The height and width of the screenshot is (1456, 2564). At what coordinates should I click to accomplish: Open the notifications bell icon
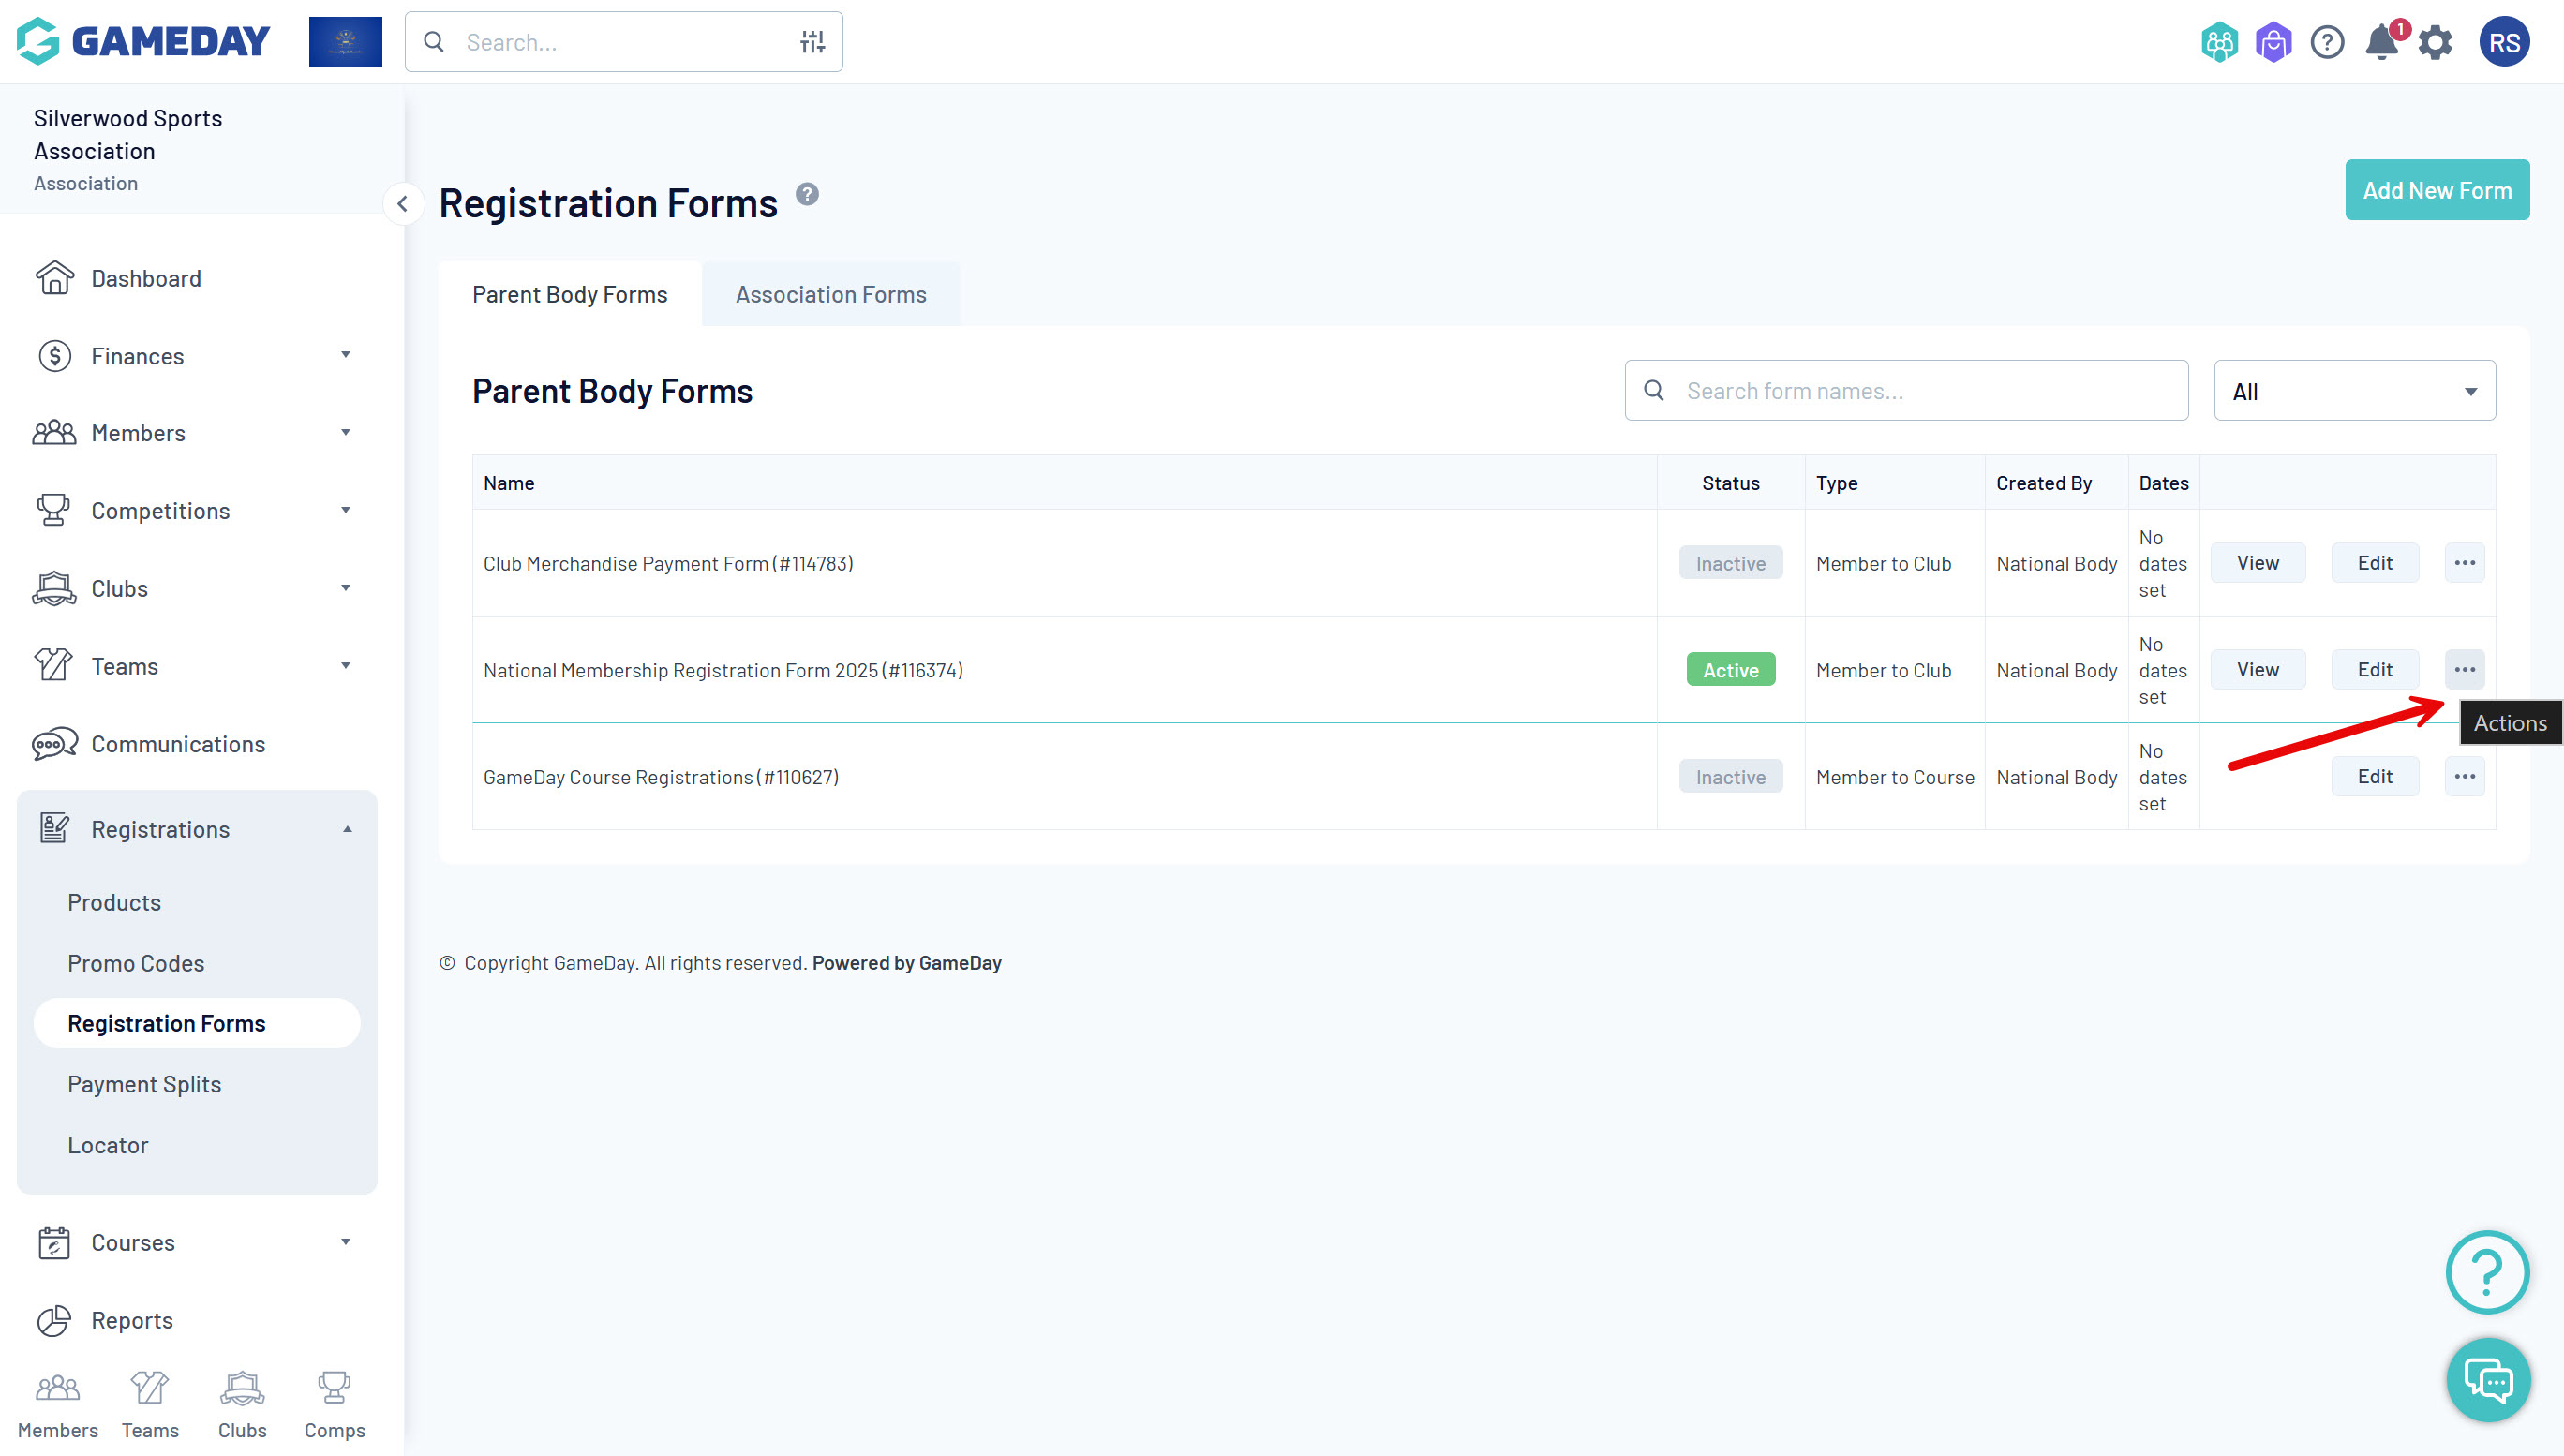[2381, 43]
